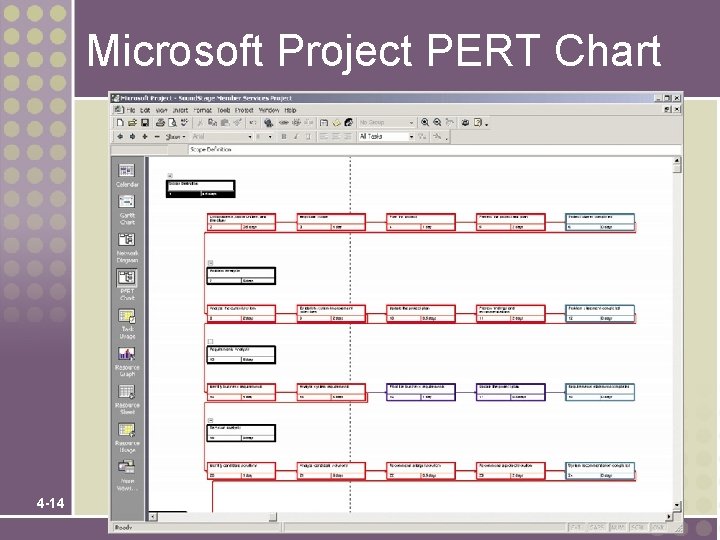
Task: Toggle Bold formatting button
Action: click(283, 136)
